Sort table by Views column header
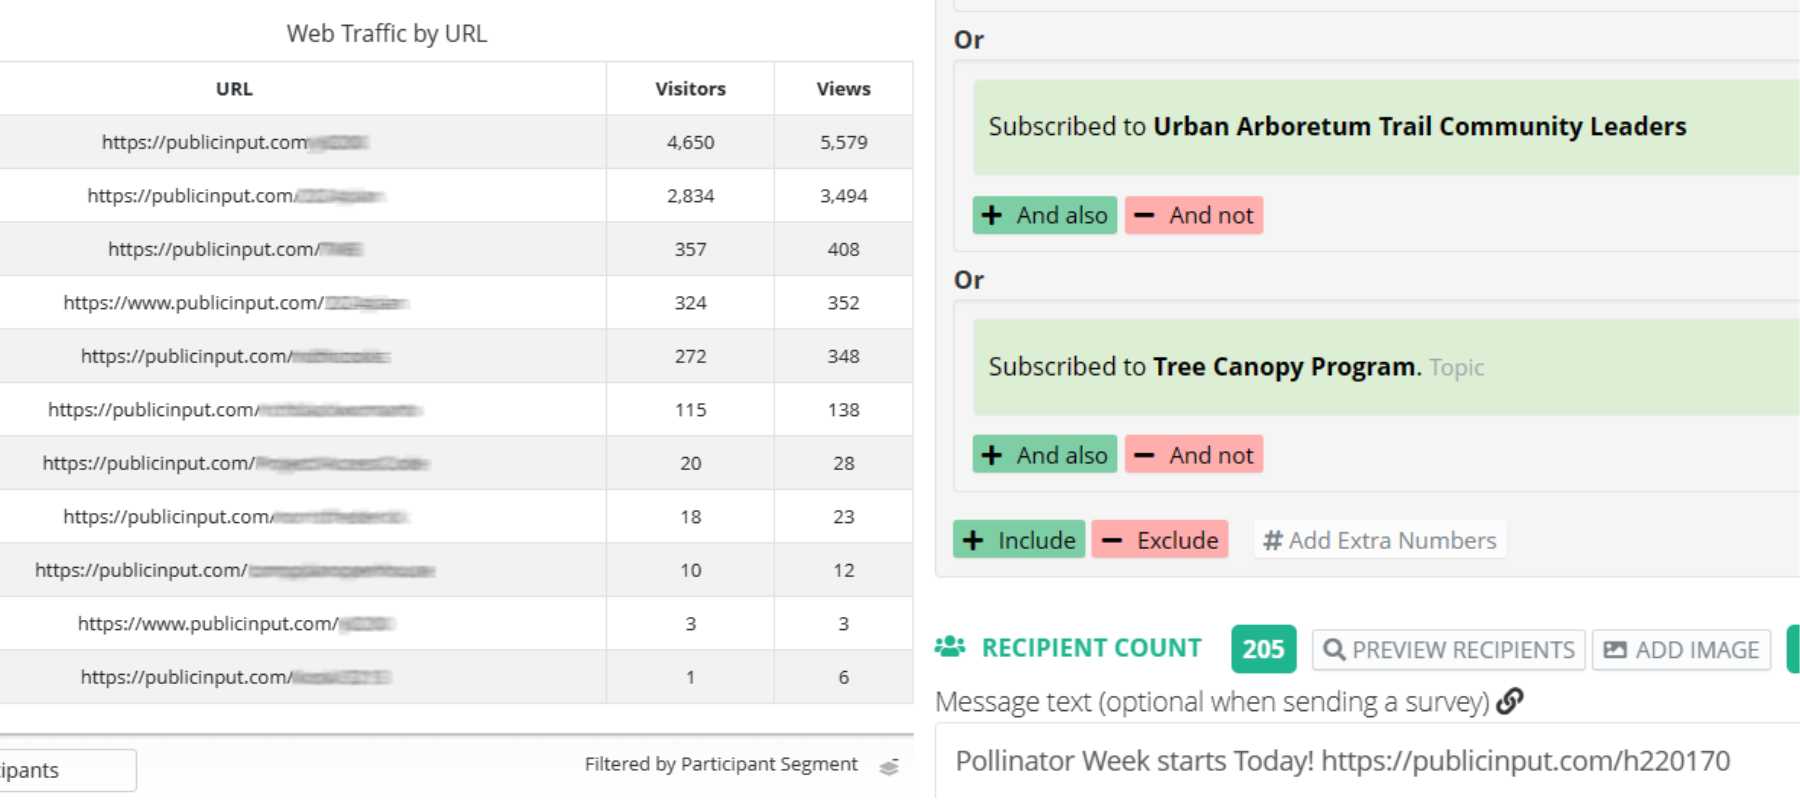1800x800 pixels. coord(843,89)
